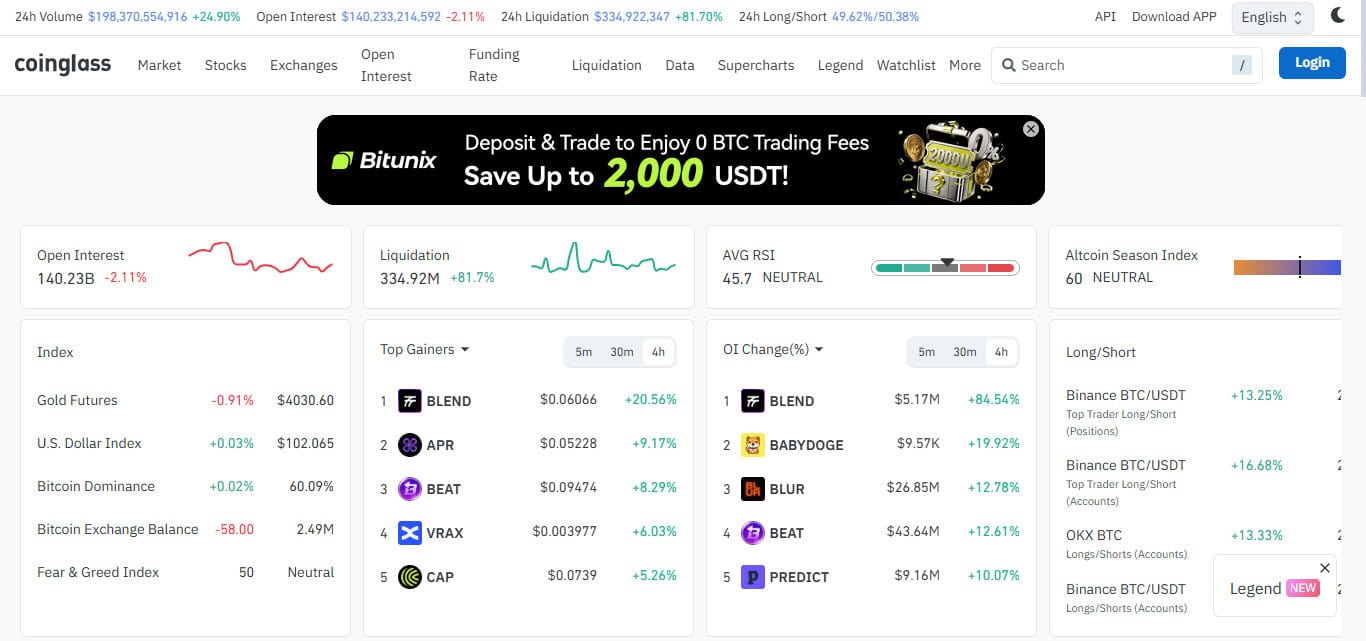Focus the Search input field
Viewport: 1366px width, 641px height.
(x=1129, y=65)
